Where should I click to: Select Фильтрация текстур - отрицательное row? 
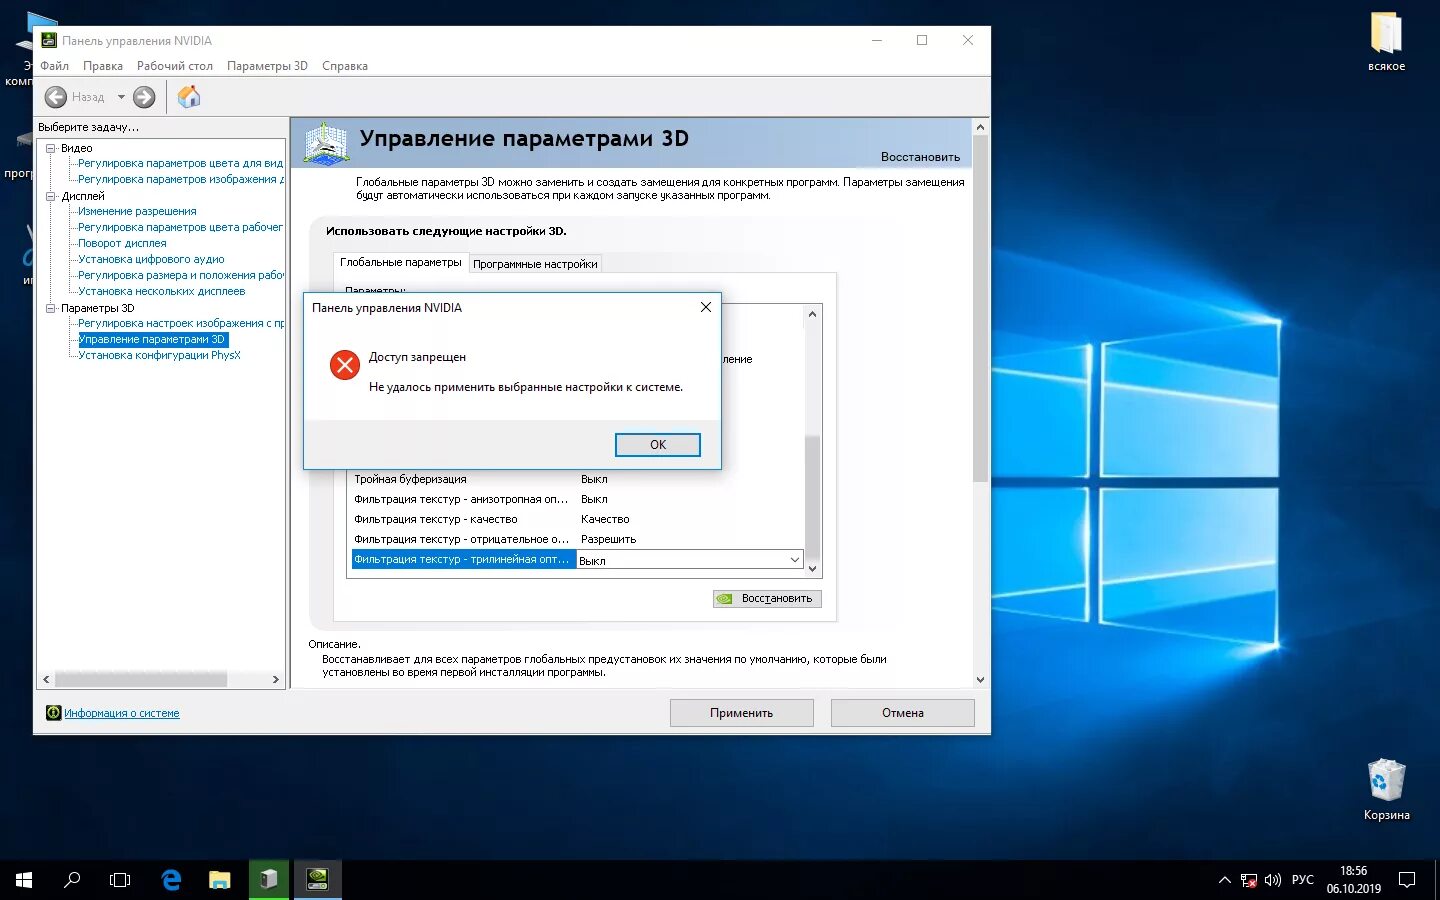(576, 539)
